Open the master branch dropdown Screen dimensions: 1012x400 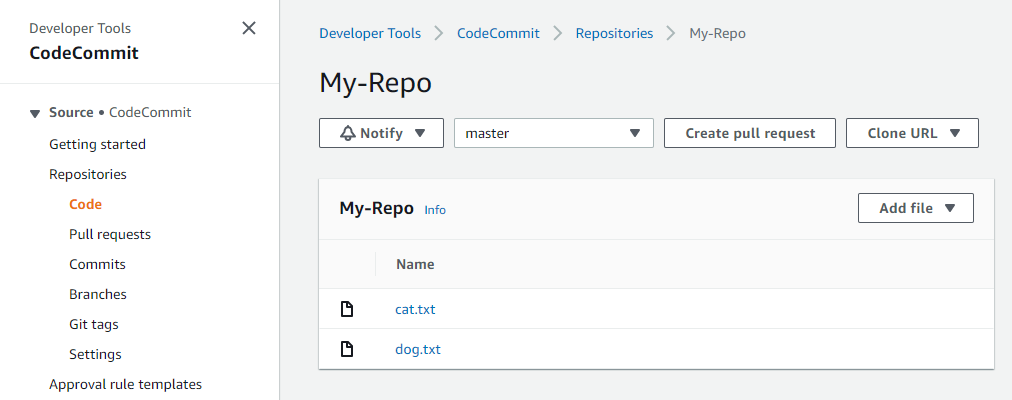pos(553,133)
